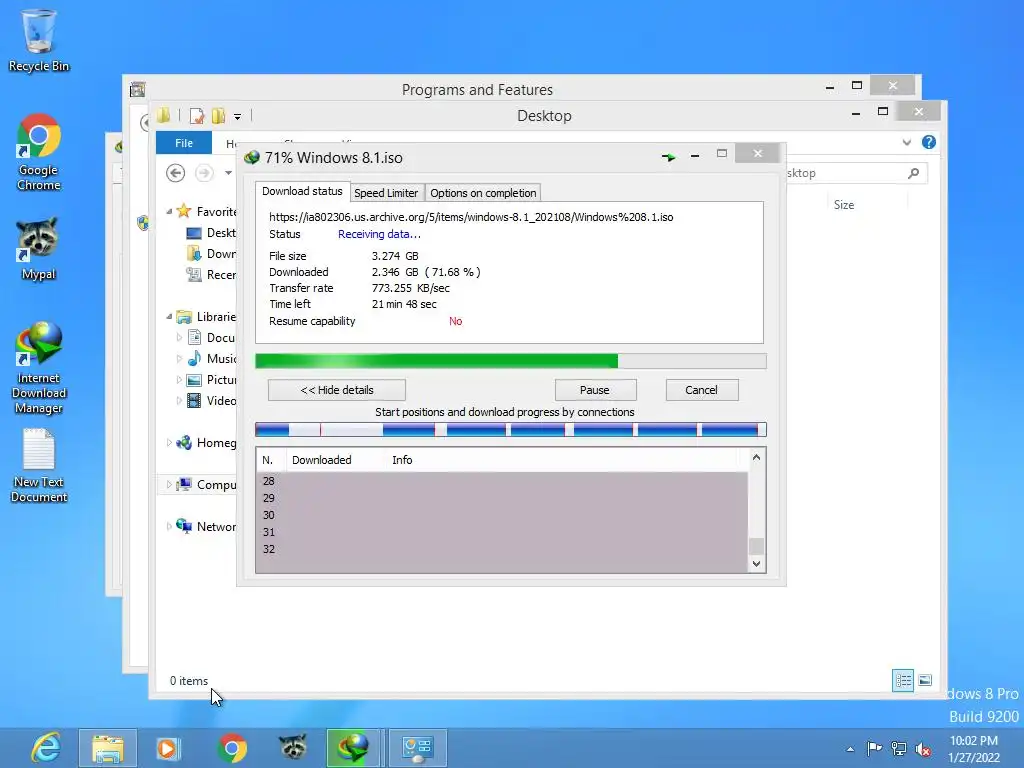Click the search magnifier in Desktop window

point(914,173)
